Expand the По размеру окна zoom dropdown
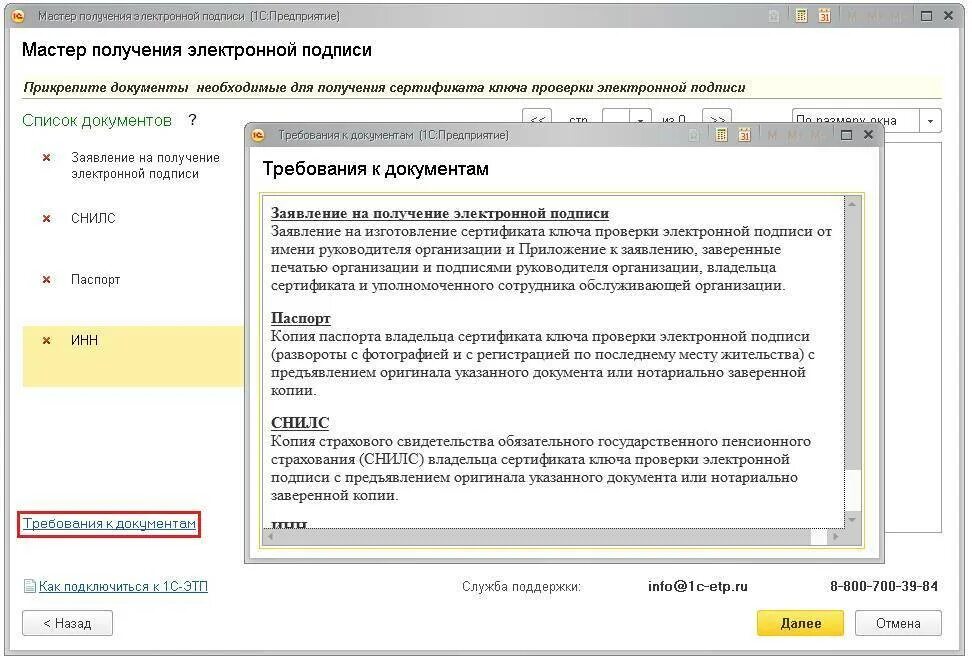 coord(930,120)
